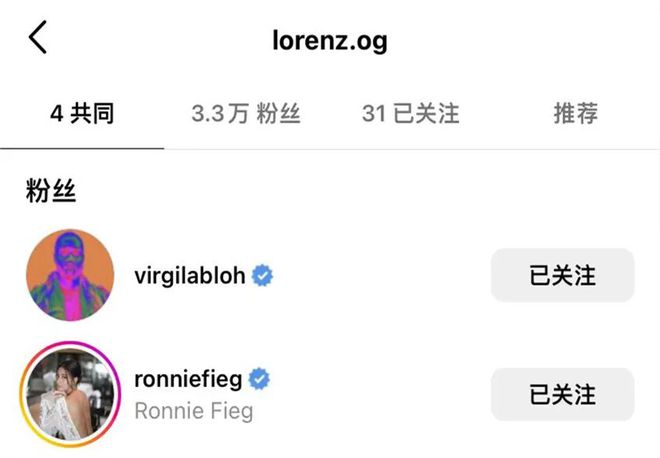Viewport: 660px width, 458px height.
Task: Open the 31 已关注 tab
Action: click(x=411, y=114)
